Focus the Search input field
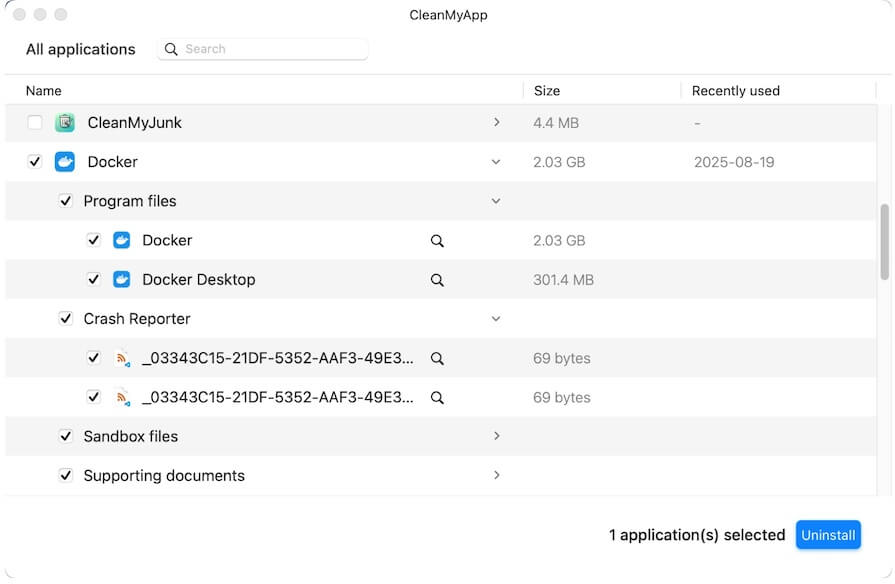 coord(263,49)
